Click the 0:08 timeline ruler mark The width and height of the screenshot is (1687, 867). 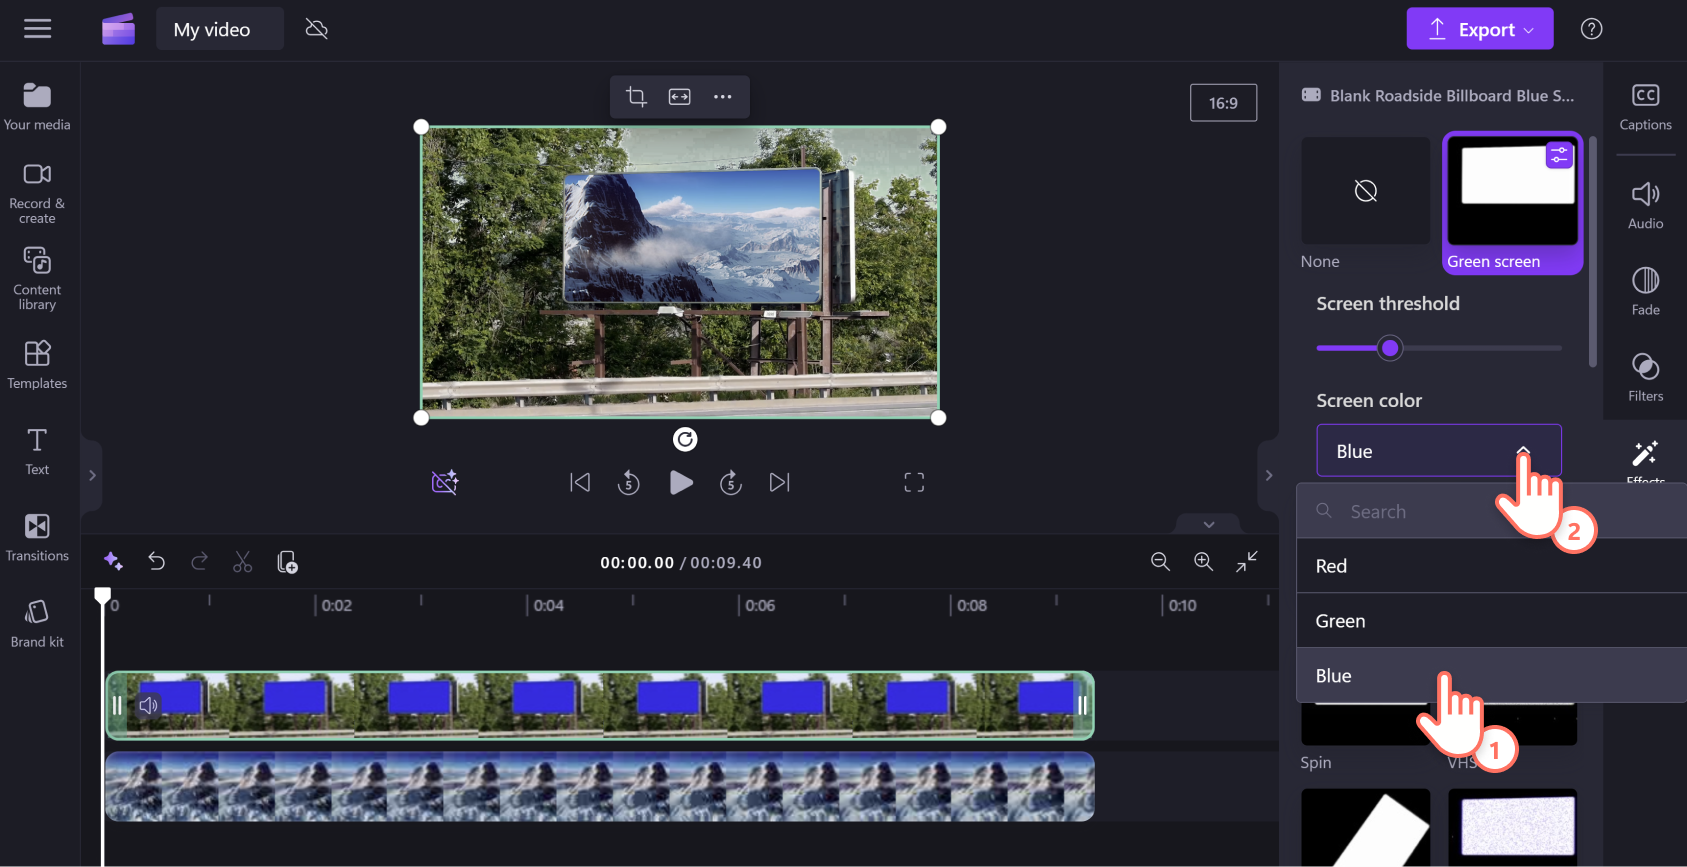pos(972,605)
